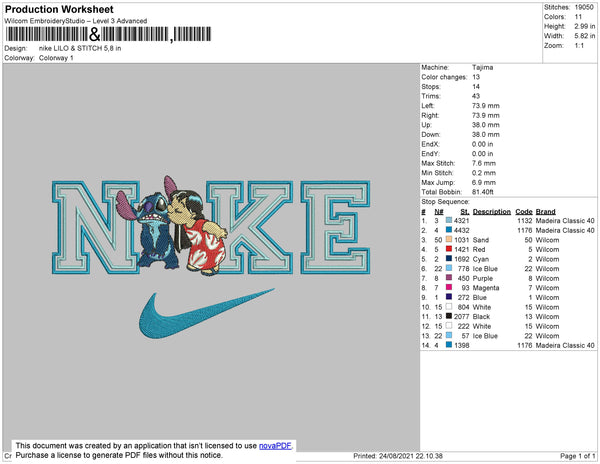This screenshot has height=464, width=600.
Task: Click the 'Magenta' description text
Action: click(x=486, y=288)
